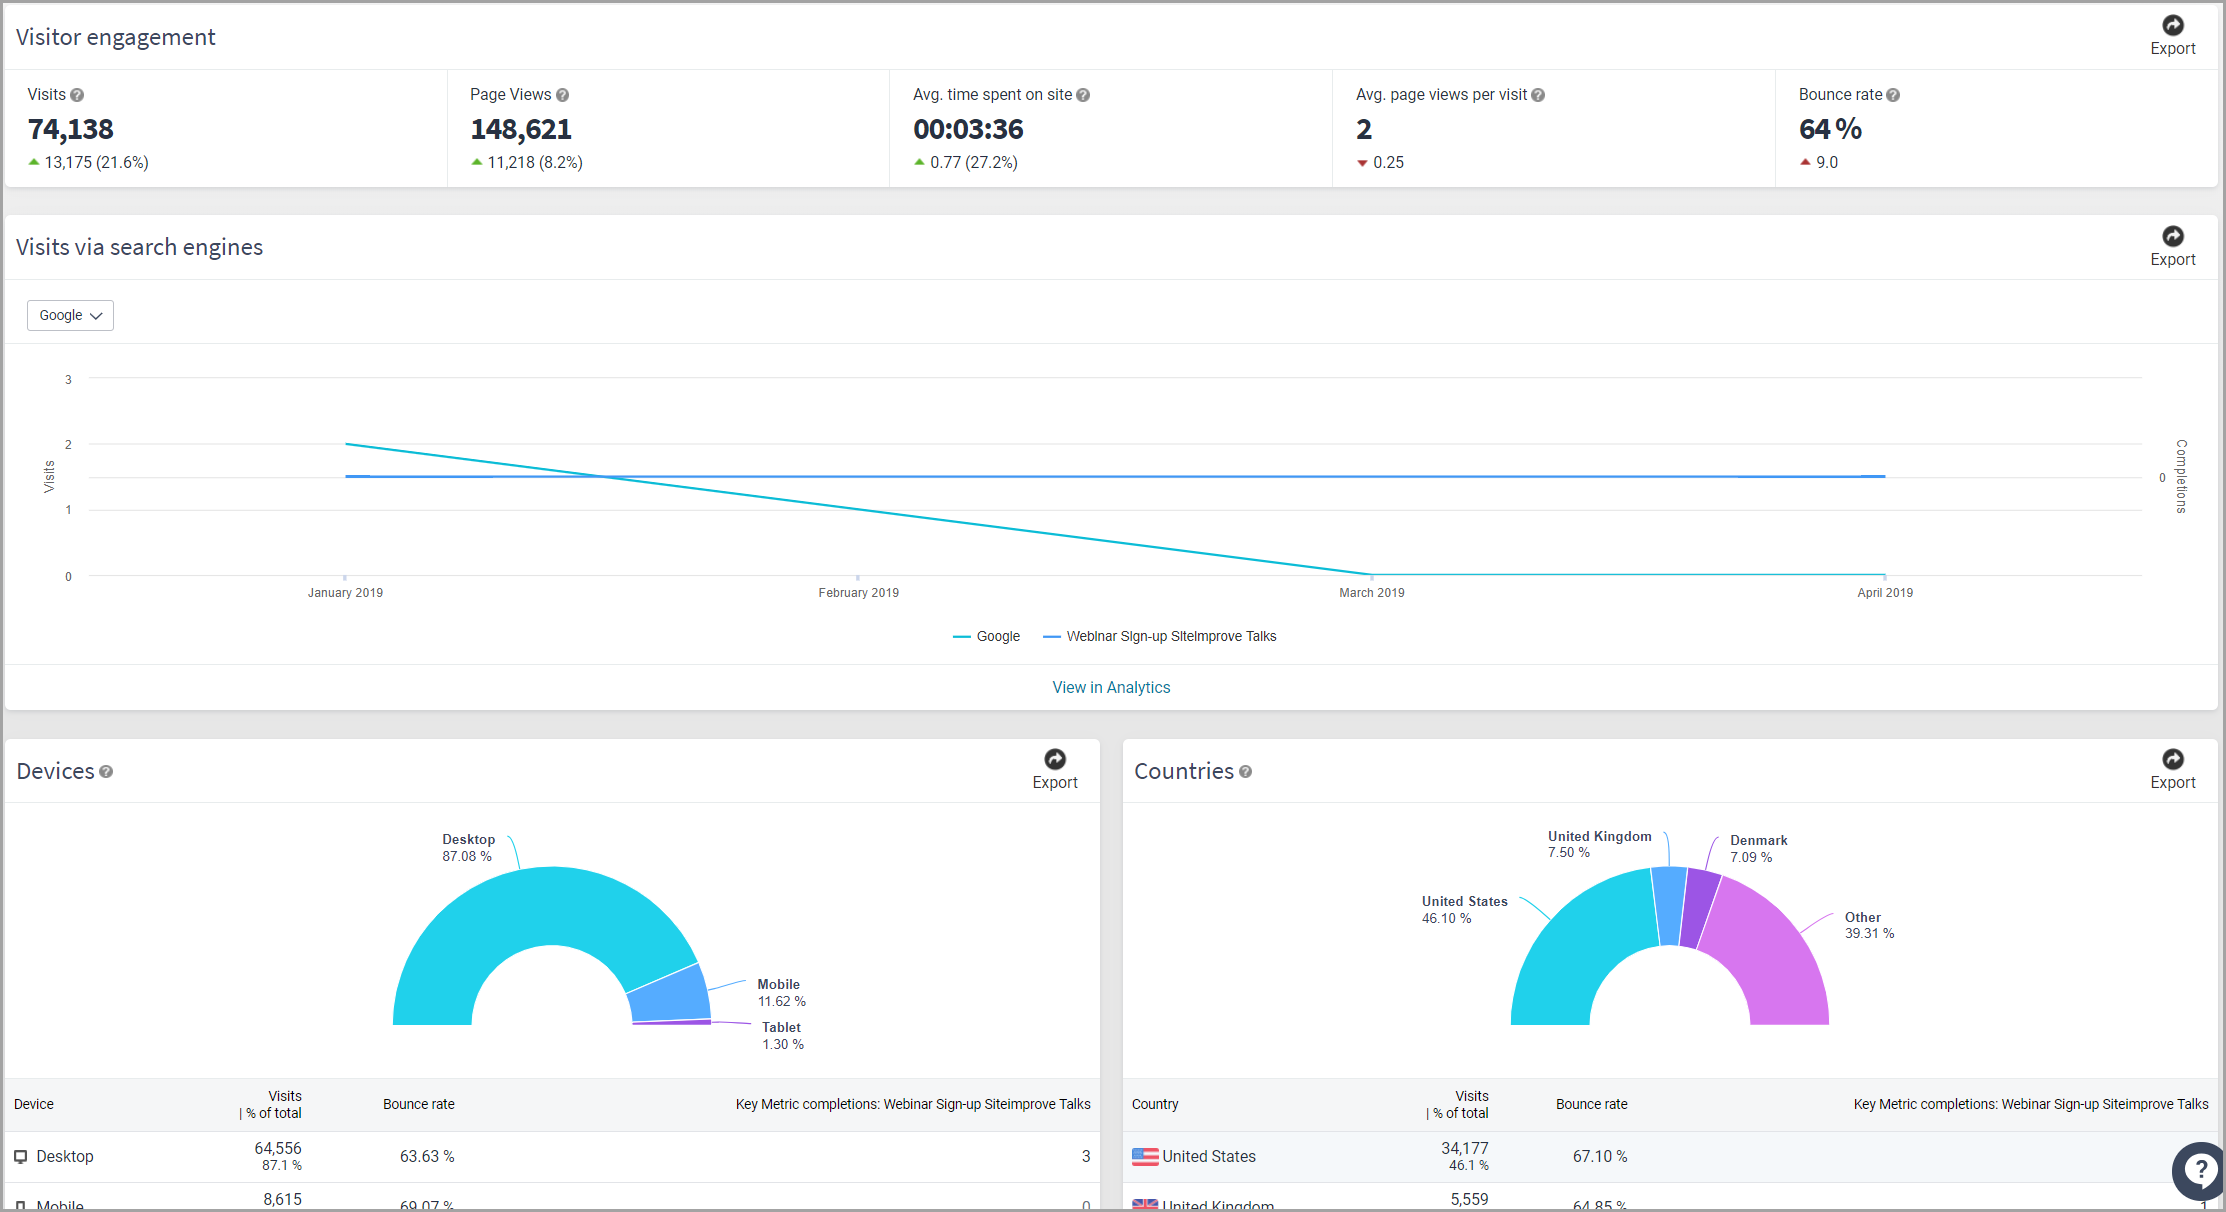Open help icon for Avg. page views per visit
Image resolution: width=2226 pixels, height=1212 pixels.
(1538, 95)
